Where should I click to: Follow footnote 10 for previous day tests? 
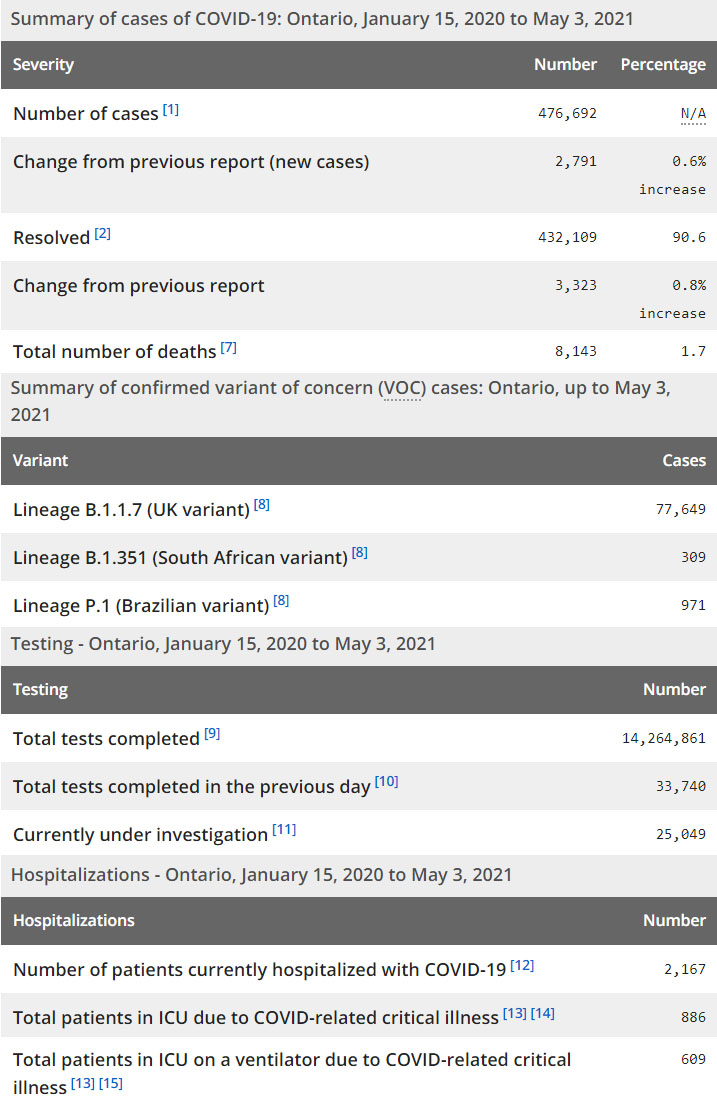[x=386, y=782]
